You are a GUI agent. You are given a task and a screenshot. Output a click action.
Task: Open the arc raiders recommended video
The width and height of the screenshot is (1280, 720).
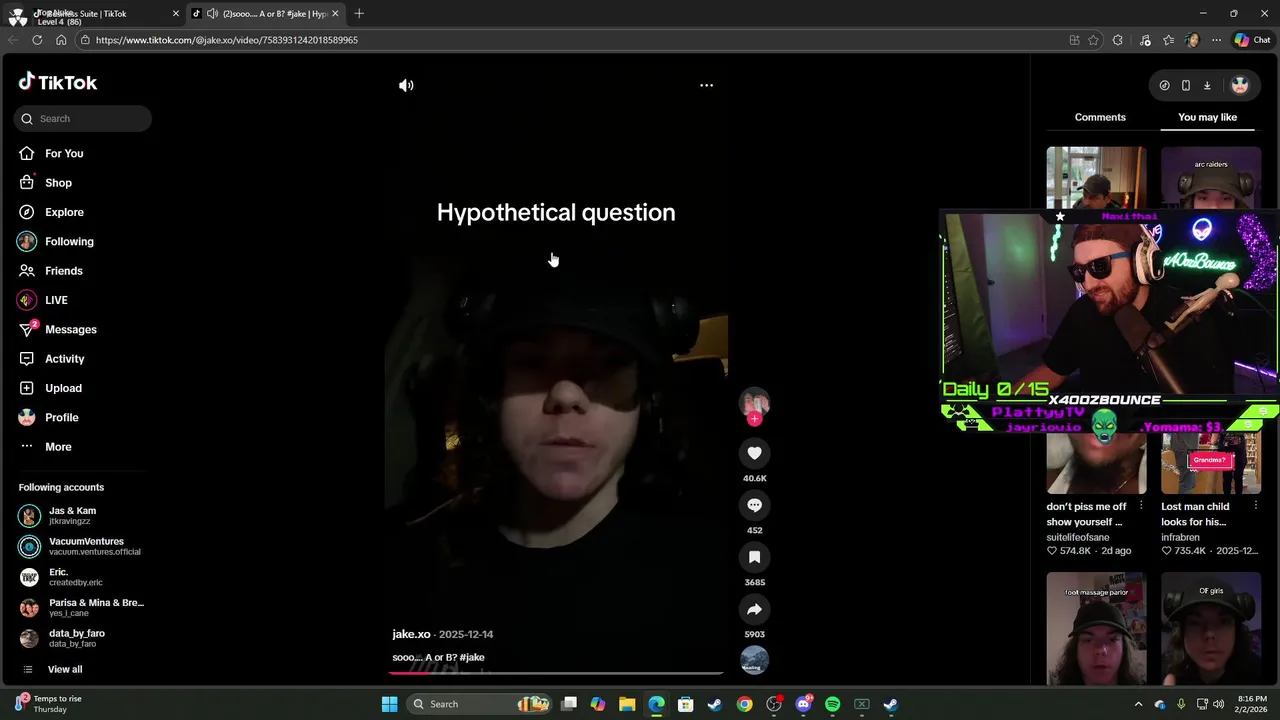(1211, 180)
